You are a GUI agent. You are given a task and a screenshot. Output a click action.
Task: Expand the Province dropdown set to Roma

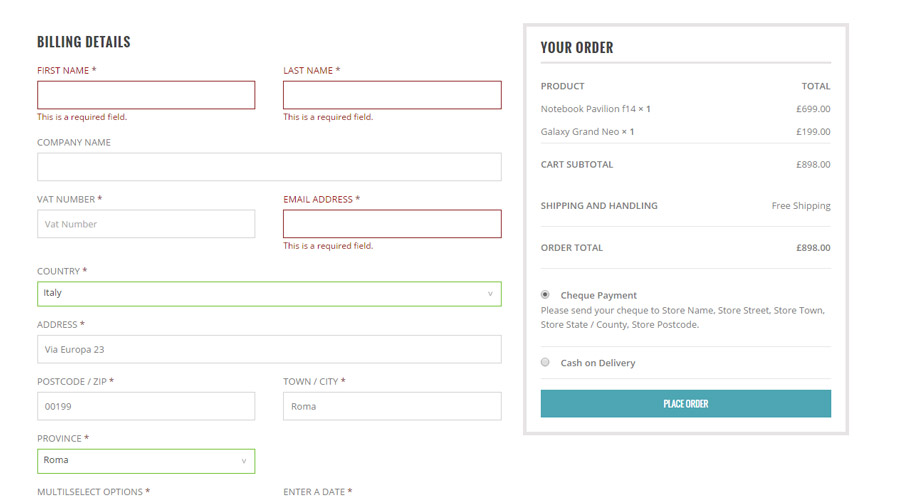pyautogui.click(x=146, y=461)
